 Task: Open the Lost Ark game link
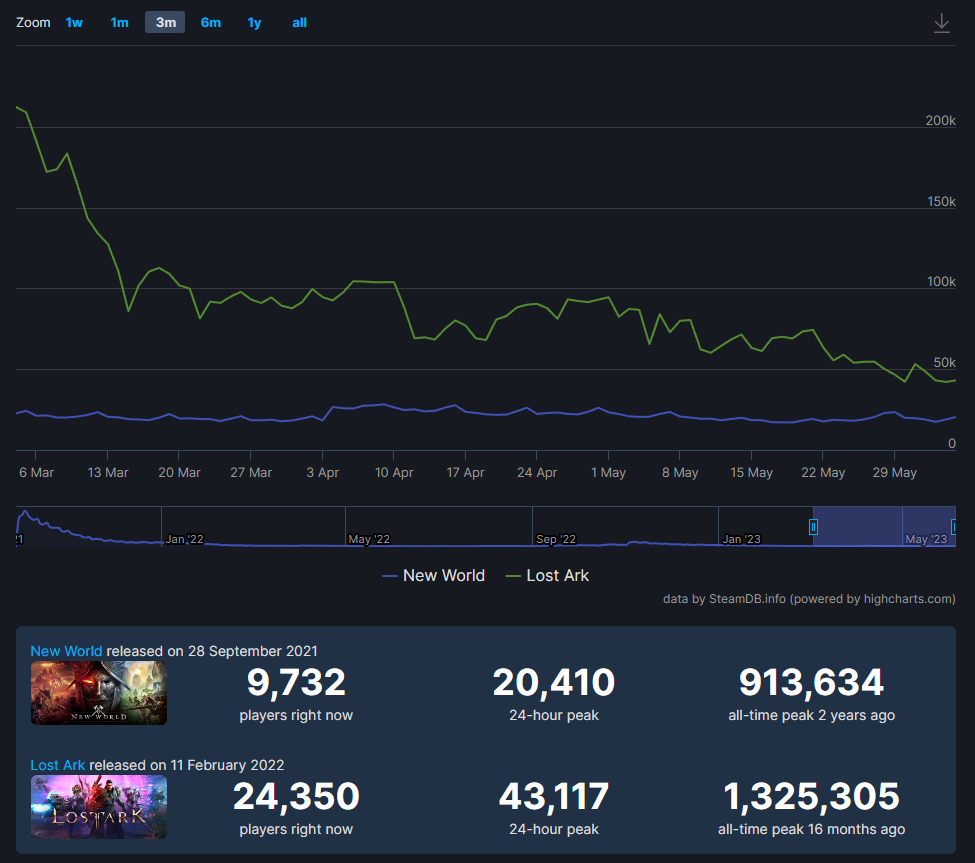(x=57, y=765)
